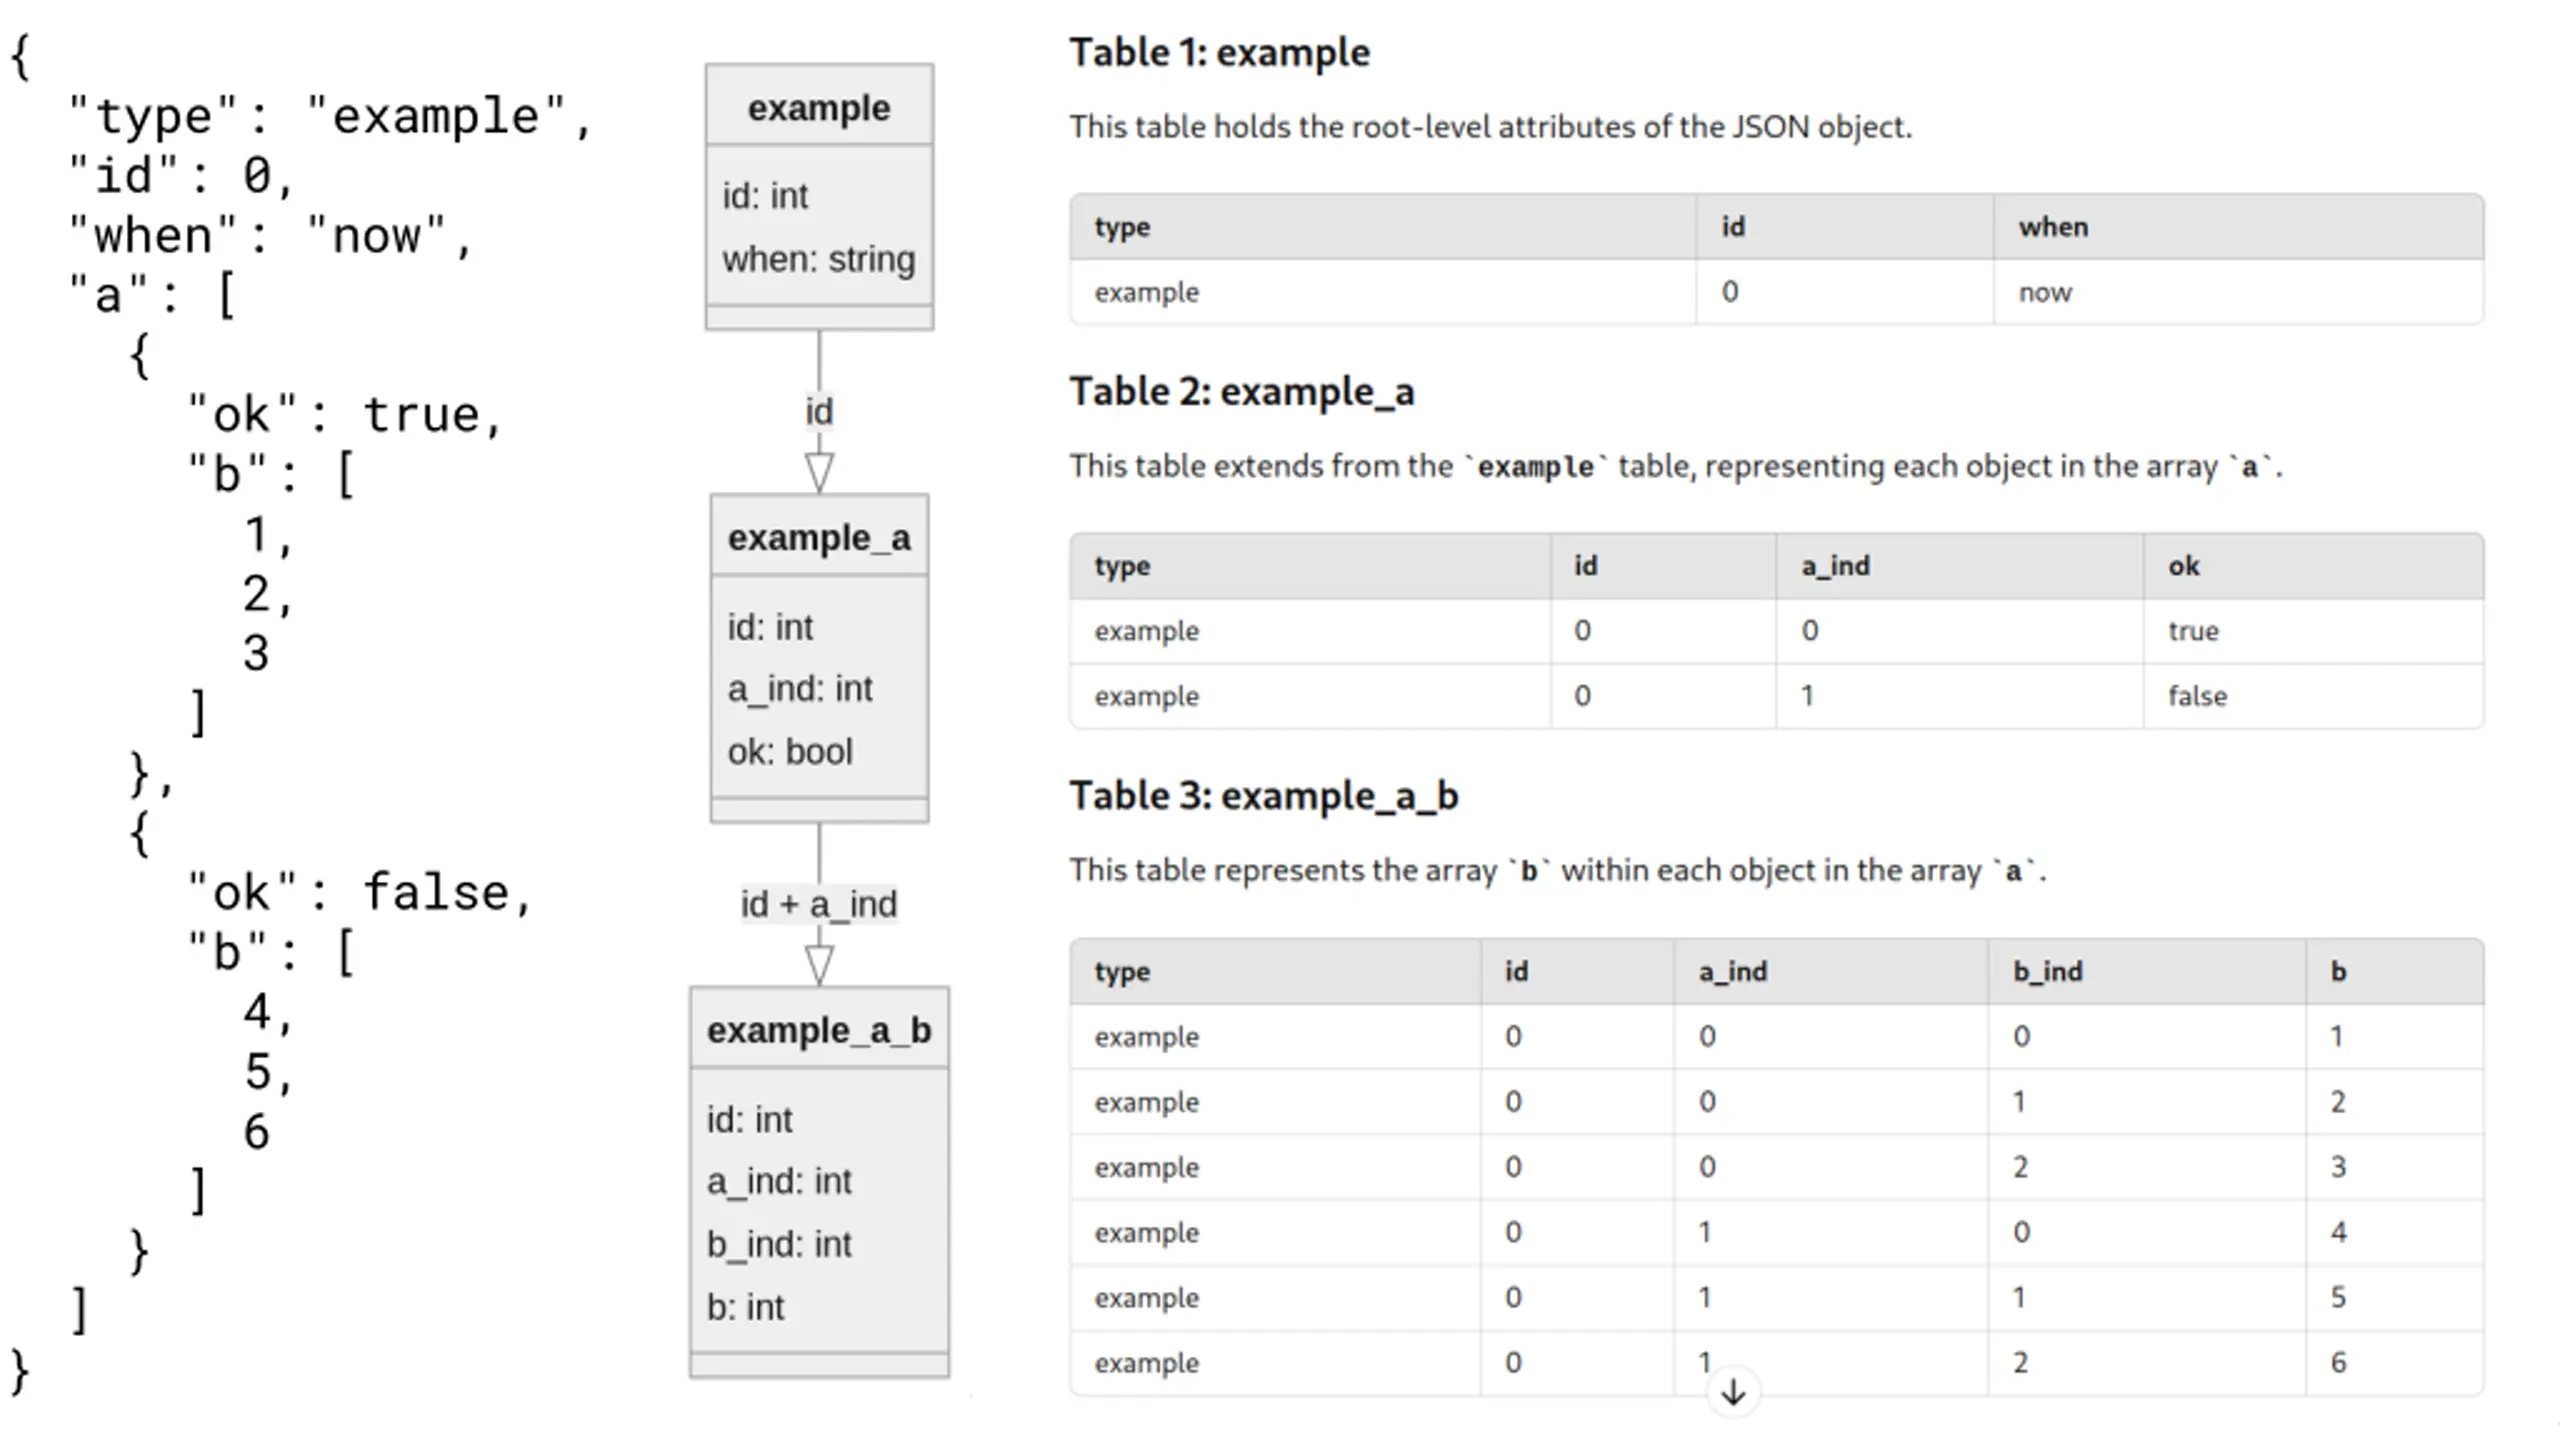Select the example_a diagram box header
2560x1440 pixels.
pos(819,537)
